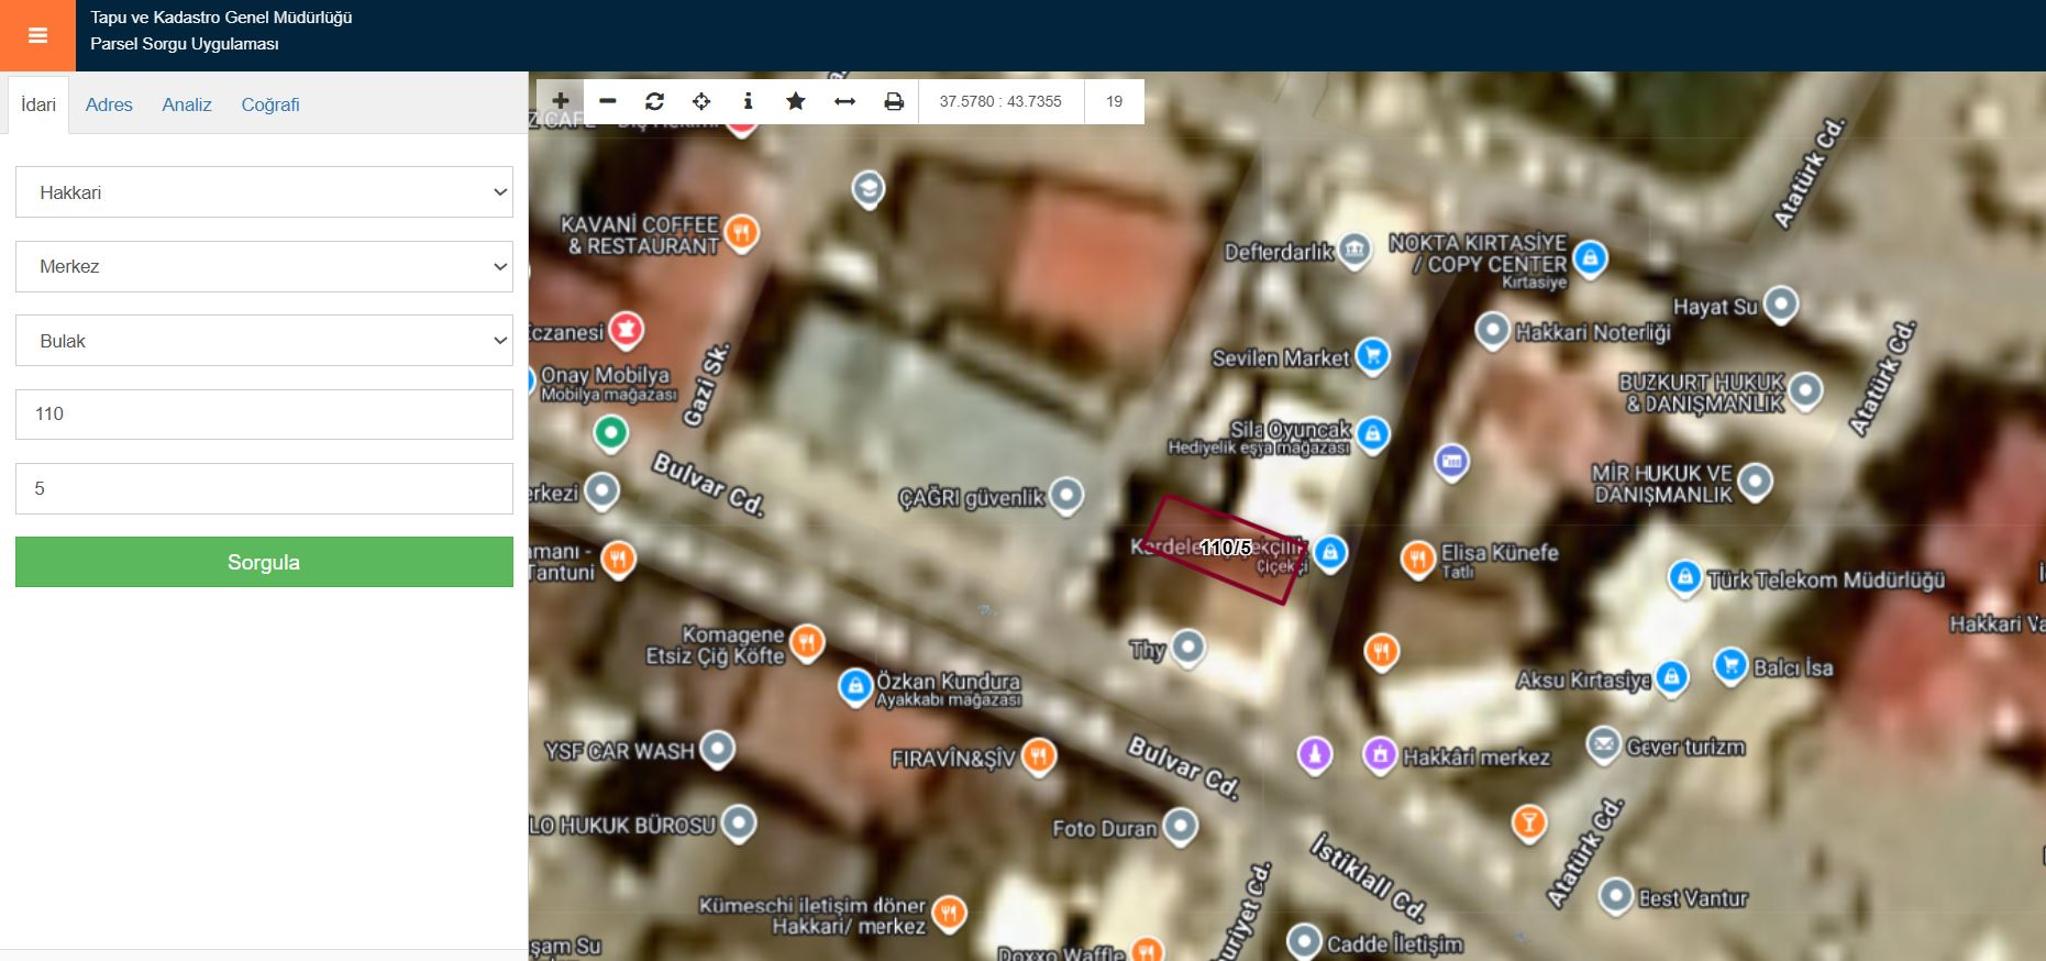This screenshot has width=2046, height=961.
Task: Click the Gever turizm mail marker
Action: pyautogui.click(x=1603, y=744)
